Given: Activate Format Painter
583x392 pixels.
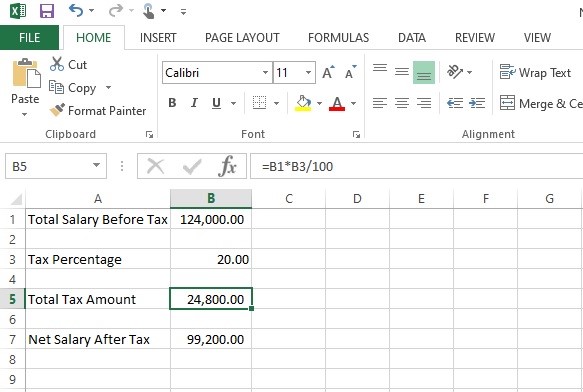Looking at the screenshot, I should point(98,110).
